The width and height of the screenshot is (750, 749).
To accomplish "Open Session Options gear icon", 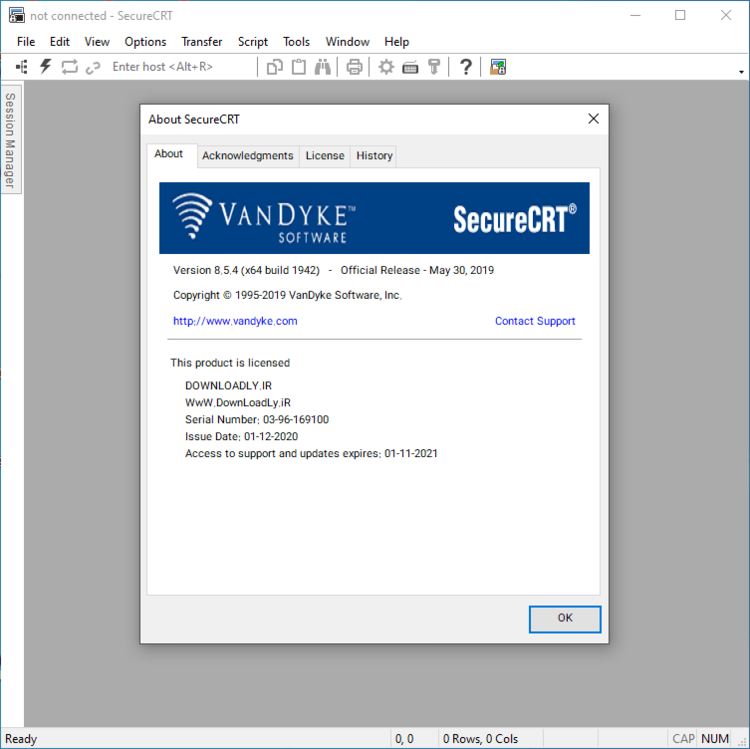I will 386,67.
